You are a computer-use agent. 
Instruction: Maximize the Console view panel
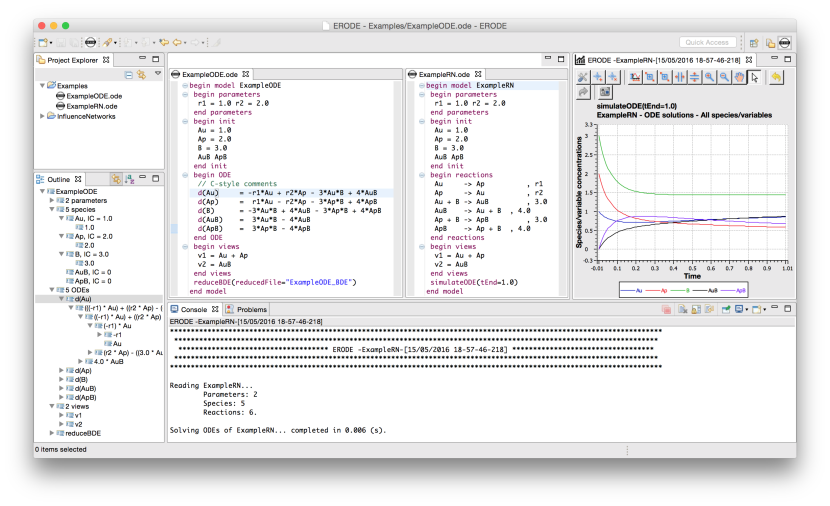point(788,308)
